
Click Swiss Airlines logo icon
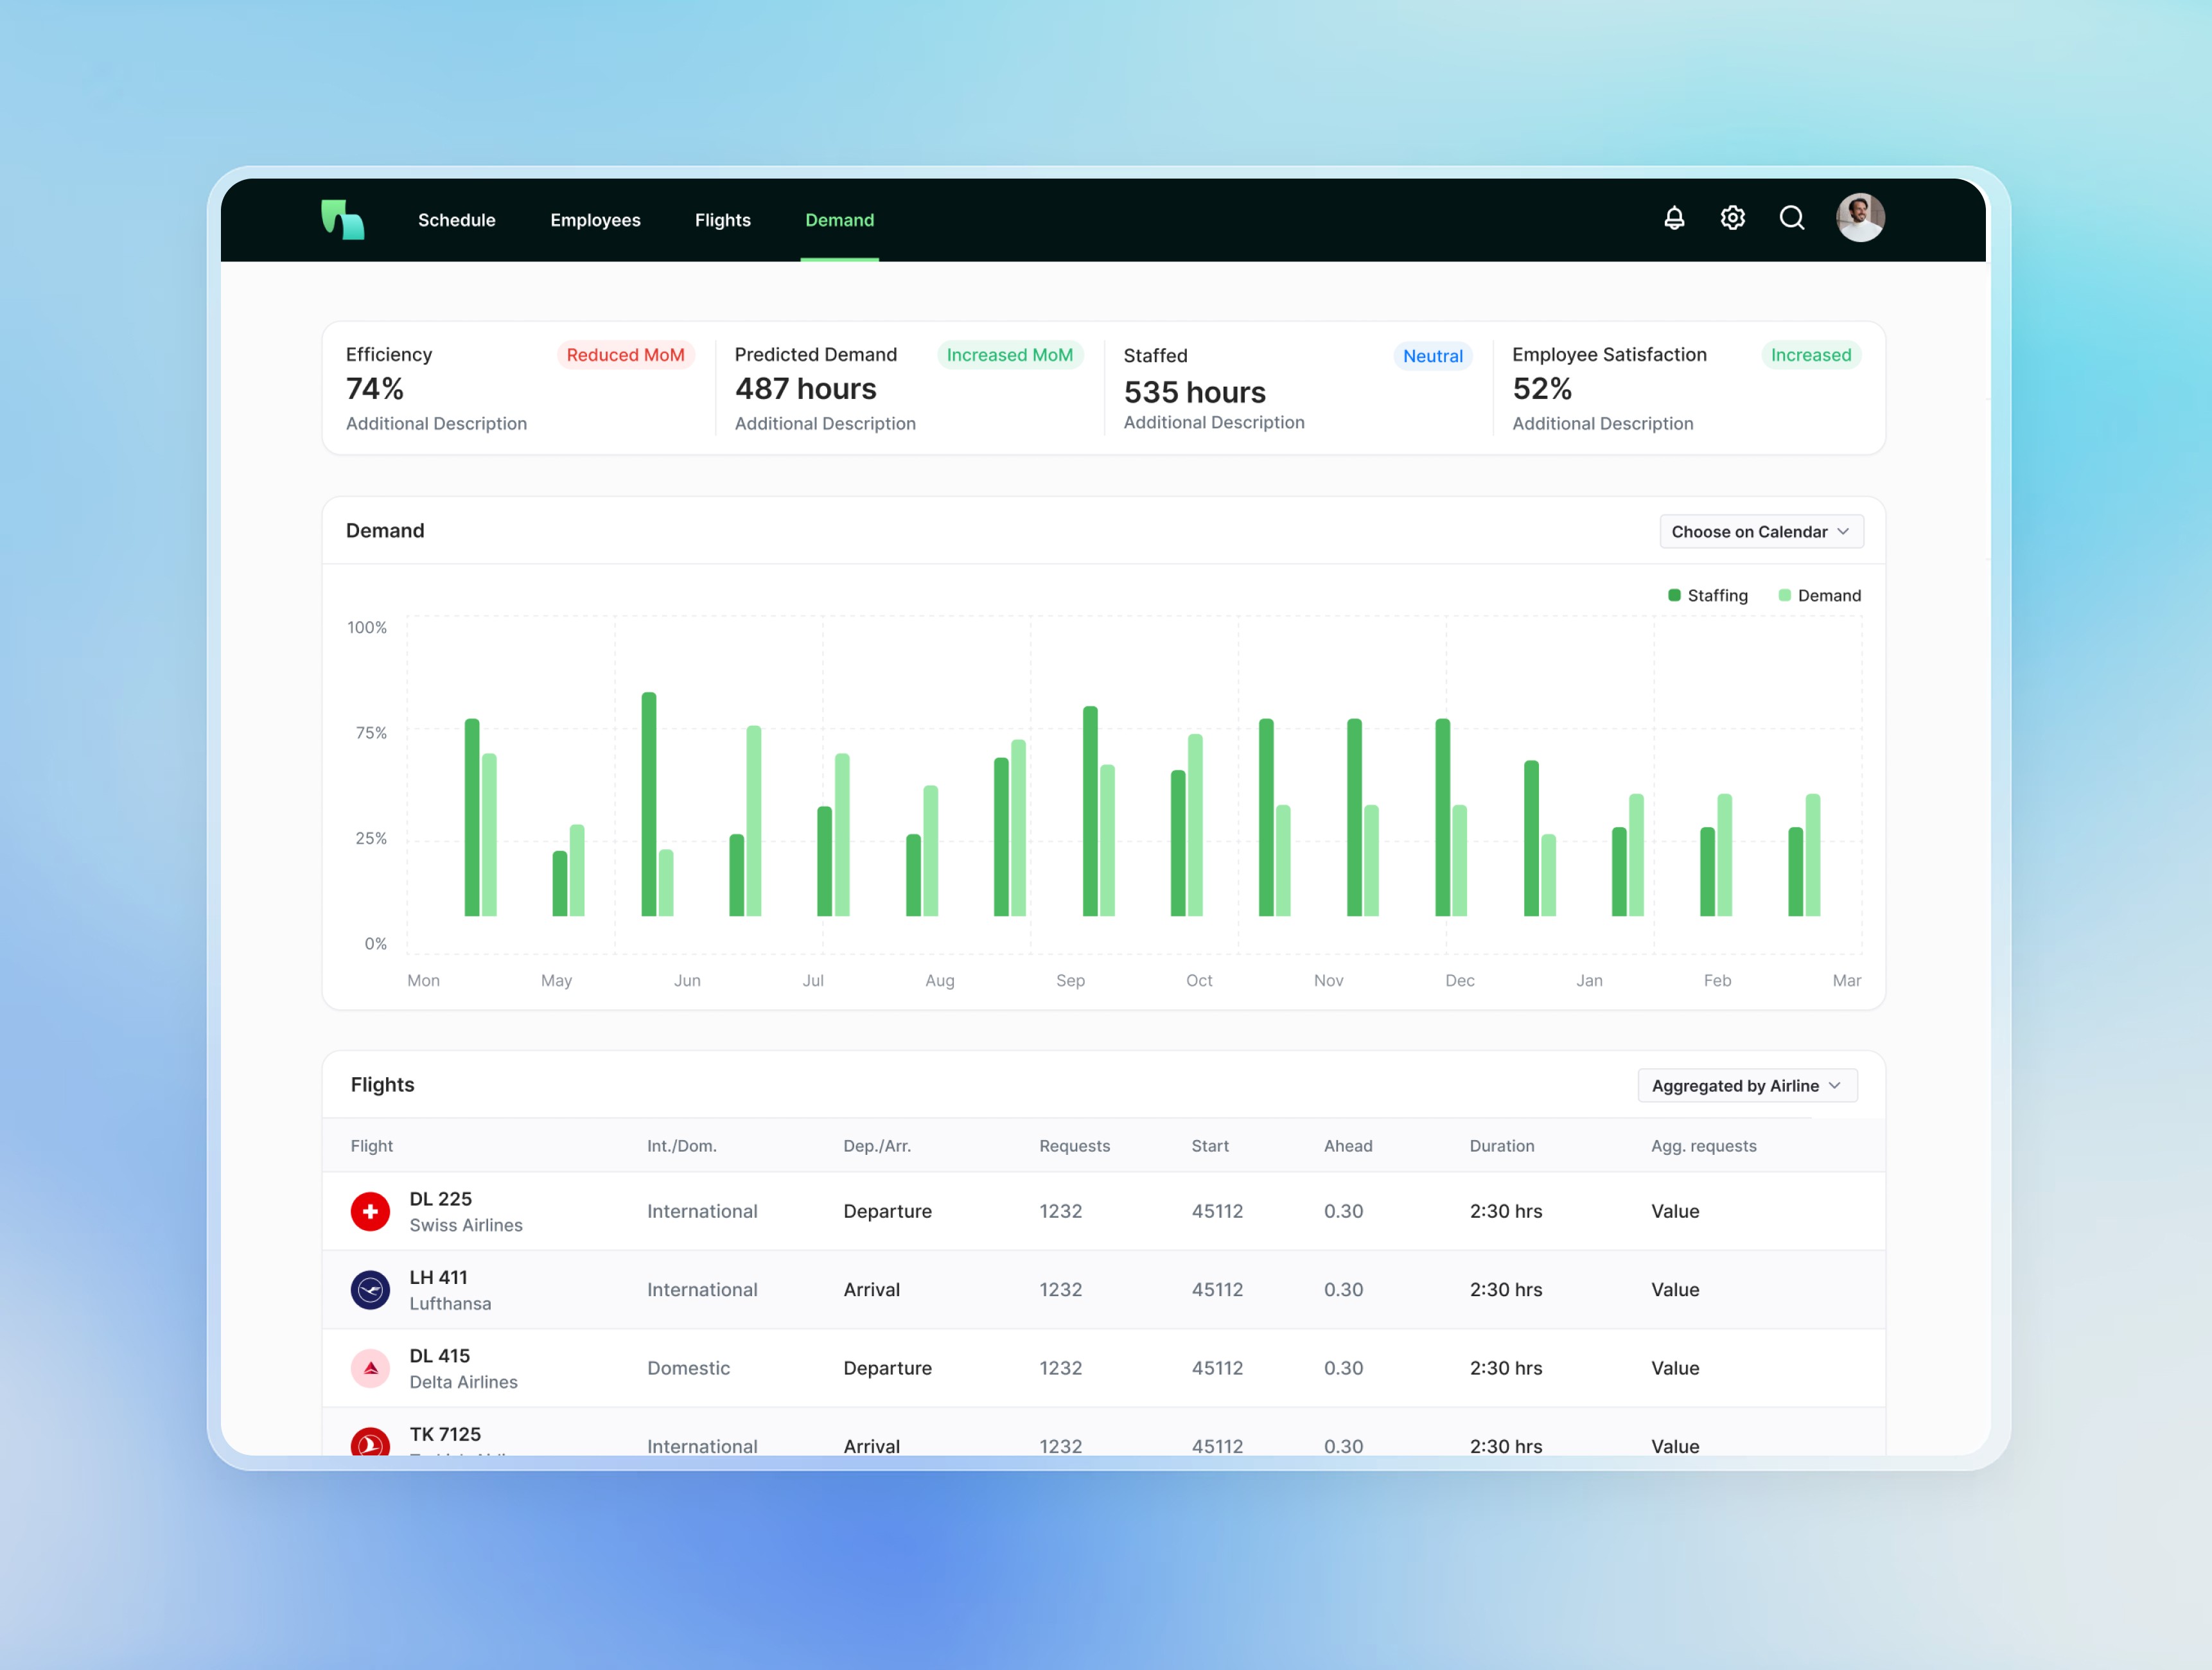coord(370,1211)
